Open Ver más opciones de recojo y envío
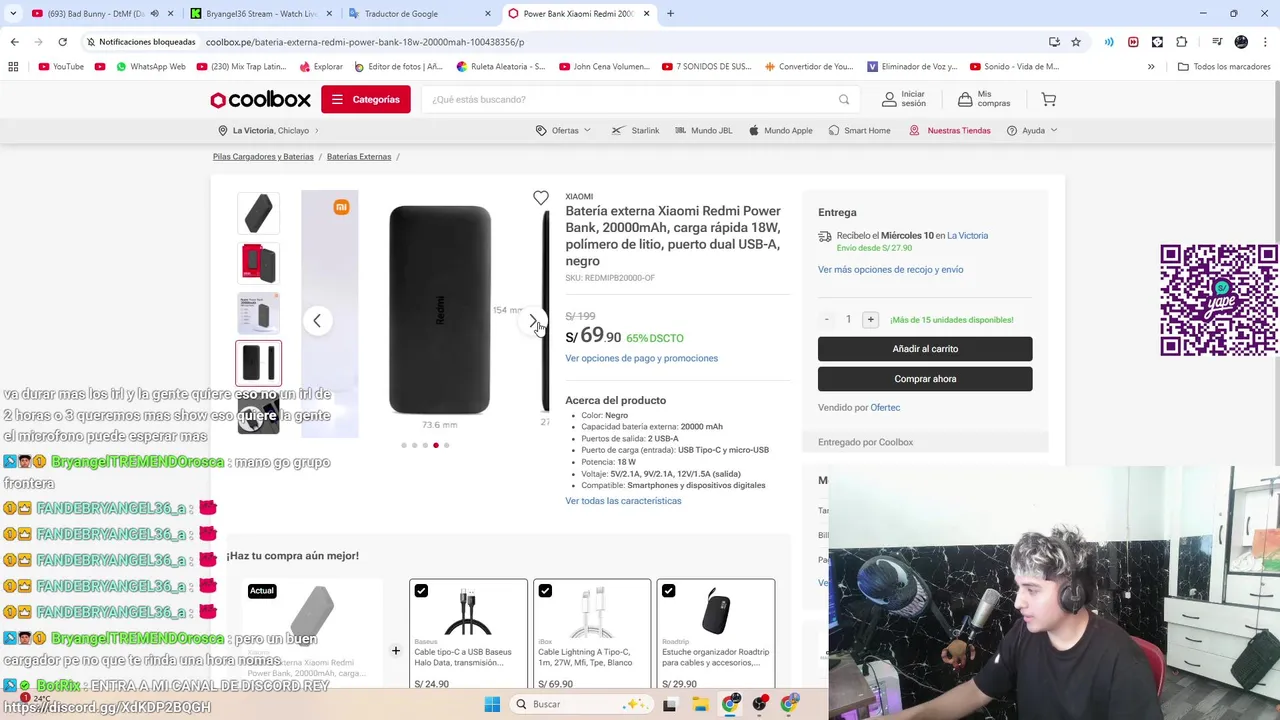This screenshot has width=1280, height=720. point(890,270)
